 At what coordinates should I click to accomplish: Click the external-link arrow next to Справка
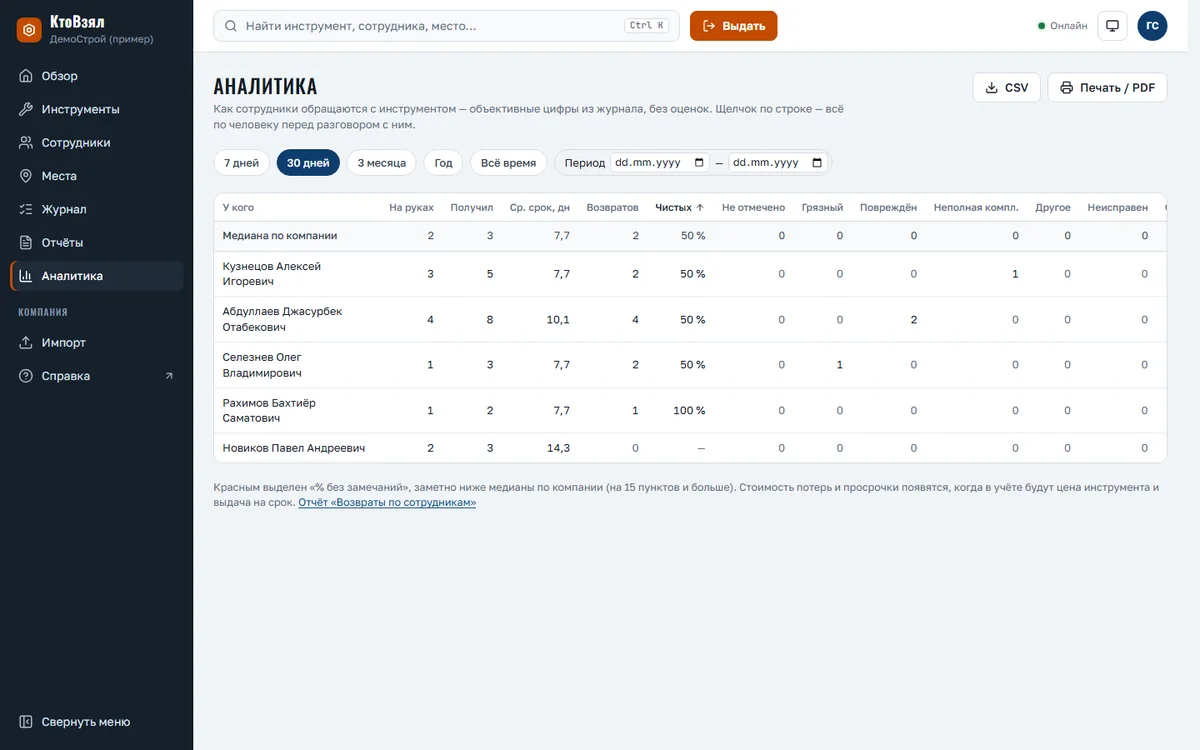point(169,376)
